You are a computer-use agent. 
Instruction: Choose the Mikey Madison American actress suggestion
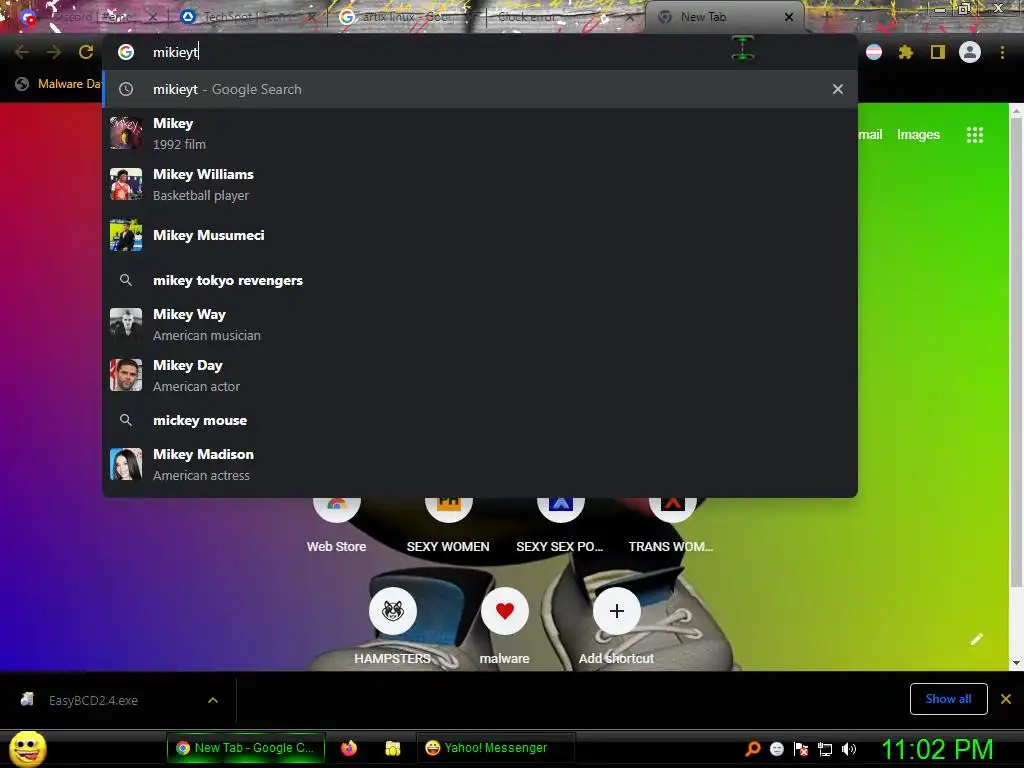click(480, 464)
